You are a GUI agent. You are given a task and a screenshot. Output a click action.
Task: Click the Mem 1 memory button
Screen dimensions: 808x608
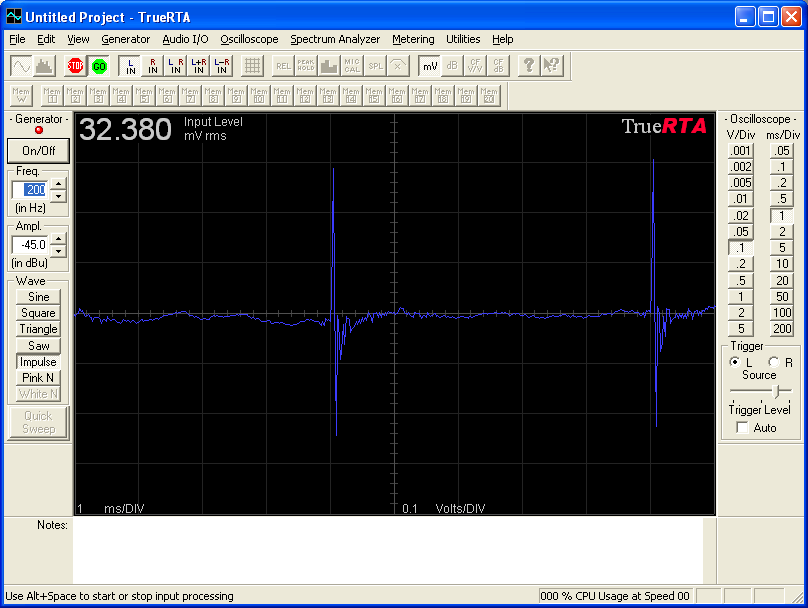(52, 95)
